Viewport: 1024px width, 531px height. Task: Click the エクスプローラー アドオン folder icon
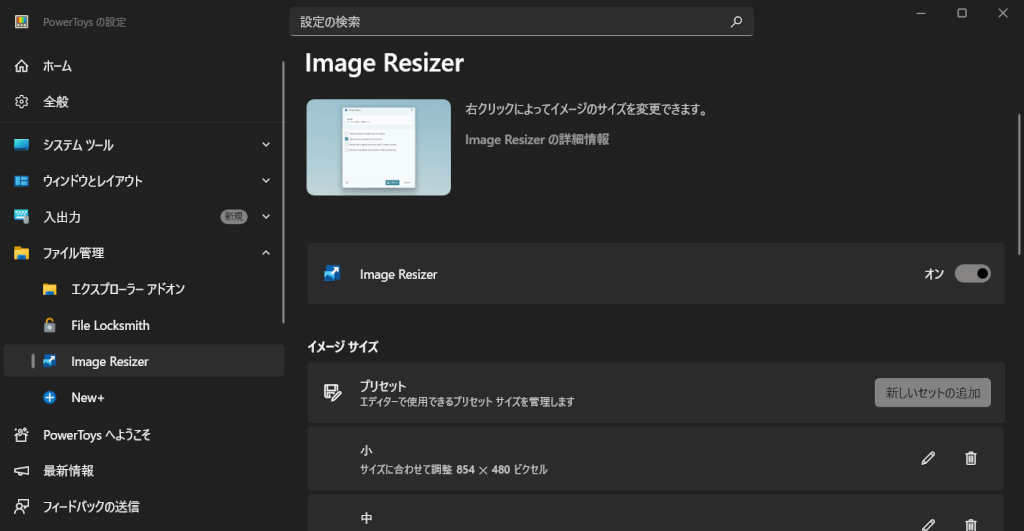click(50, 289)
